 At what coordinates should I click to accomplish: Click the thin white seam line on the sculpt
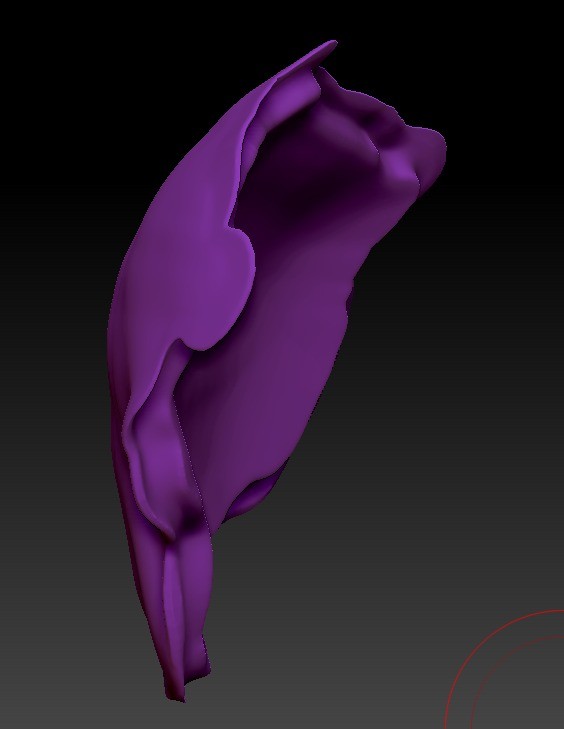click(x=191, y=456)
